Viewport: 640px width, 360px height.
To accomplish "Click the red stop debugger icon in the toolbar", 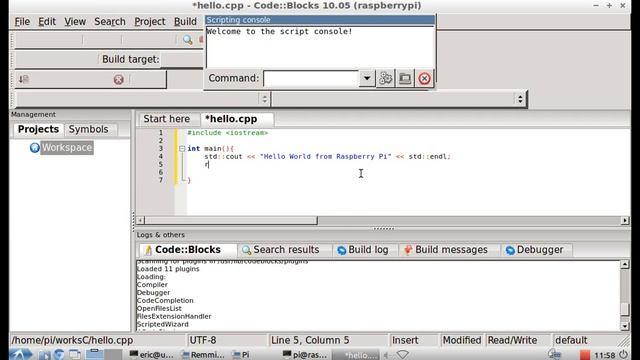I will pos(119,80).
